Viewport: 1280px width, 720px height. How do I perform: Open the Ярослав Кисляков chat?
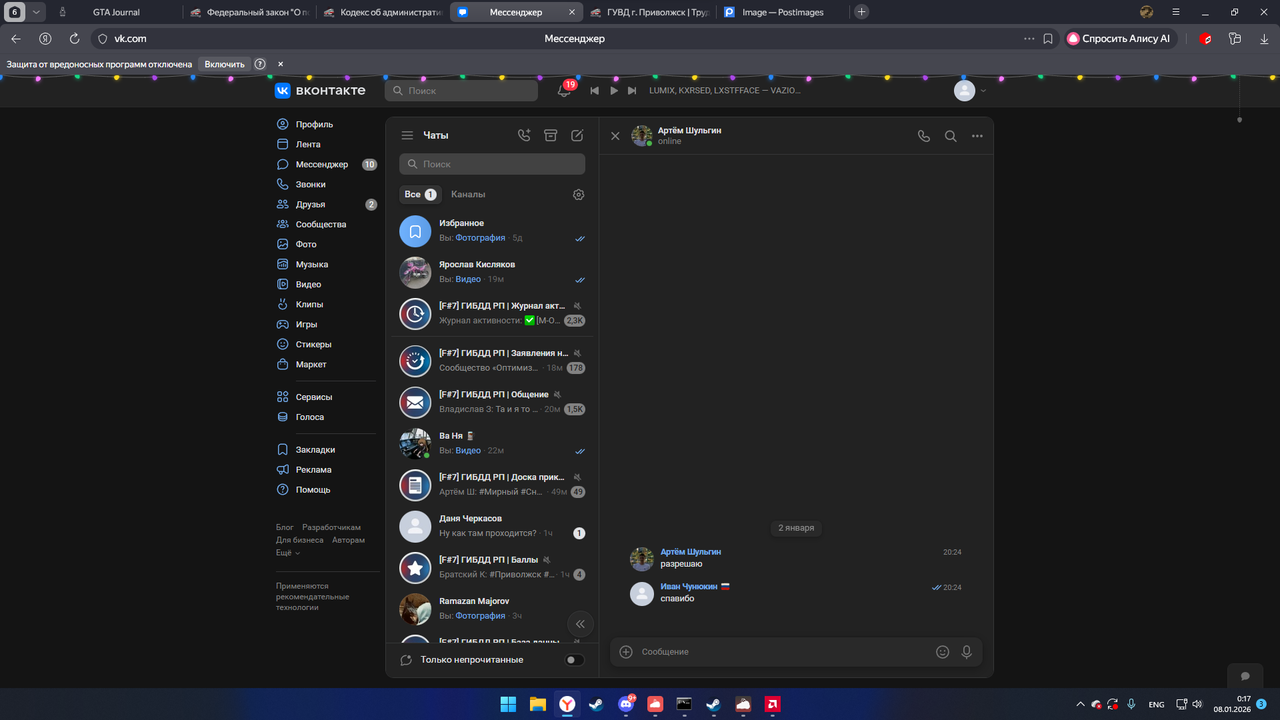point(492,272)
